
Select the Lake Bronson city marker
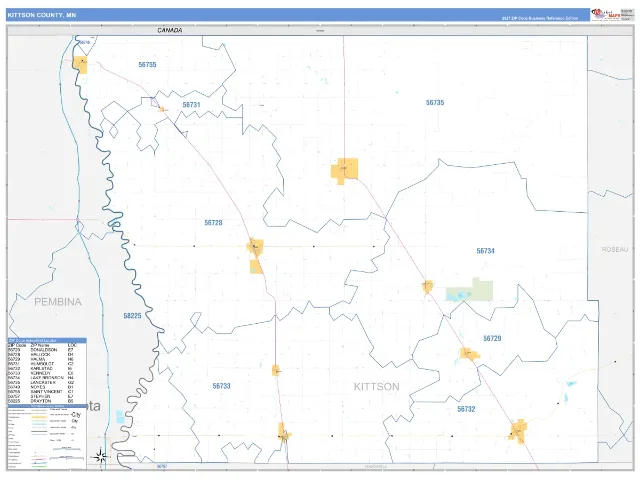[427, 286]
